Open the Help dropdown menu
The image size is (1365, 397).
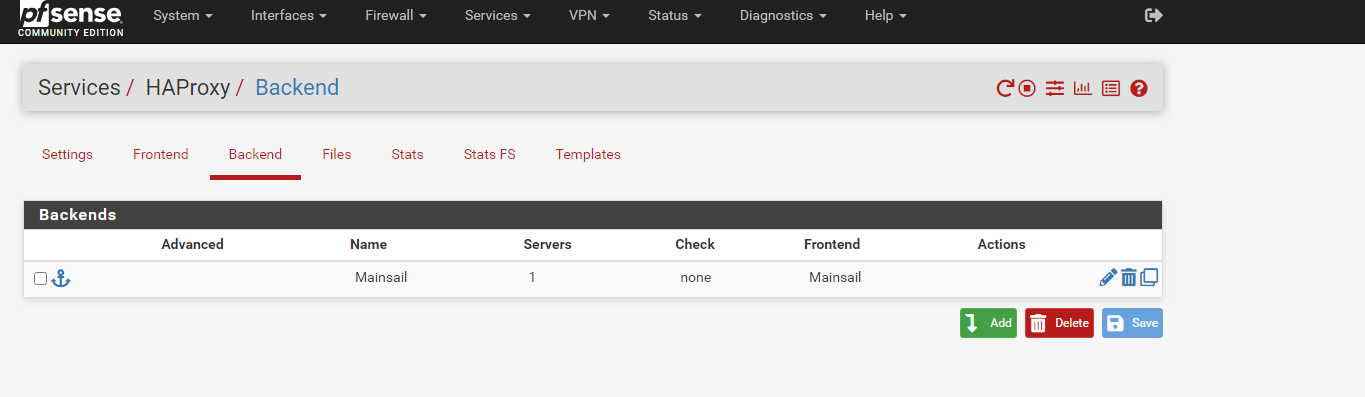886,16
